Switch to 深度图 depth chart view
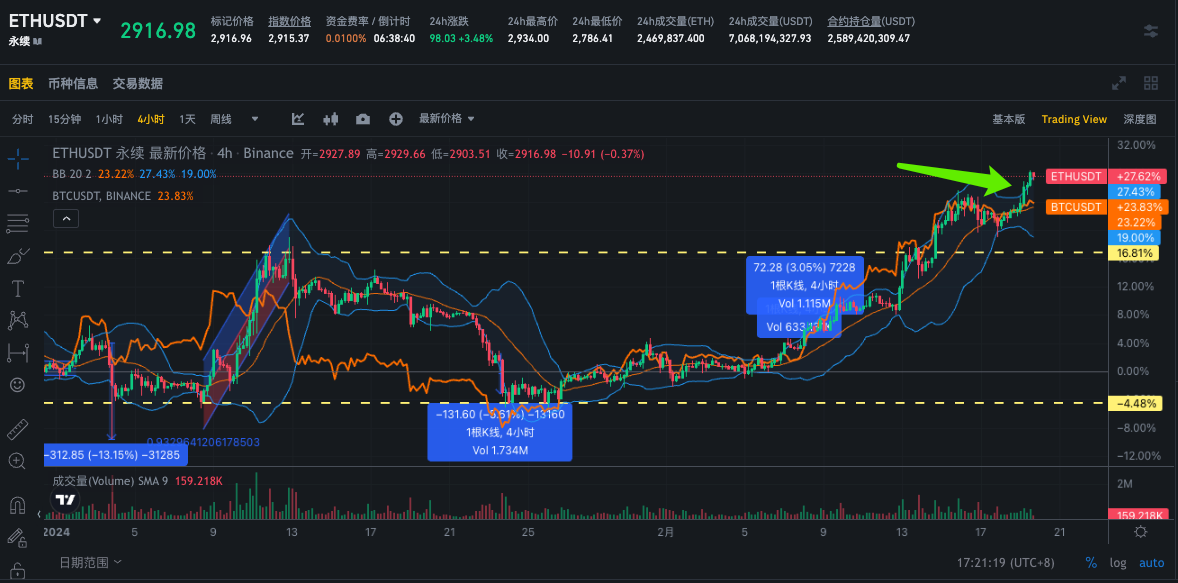Viewport: 1178px width, 583px height. [1140, 119]
